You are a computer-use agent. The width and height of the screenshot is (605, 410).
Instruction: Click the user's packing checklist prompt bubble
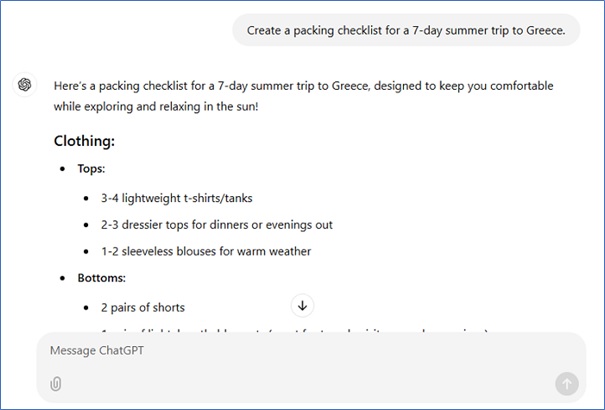tap(406, 31)
